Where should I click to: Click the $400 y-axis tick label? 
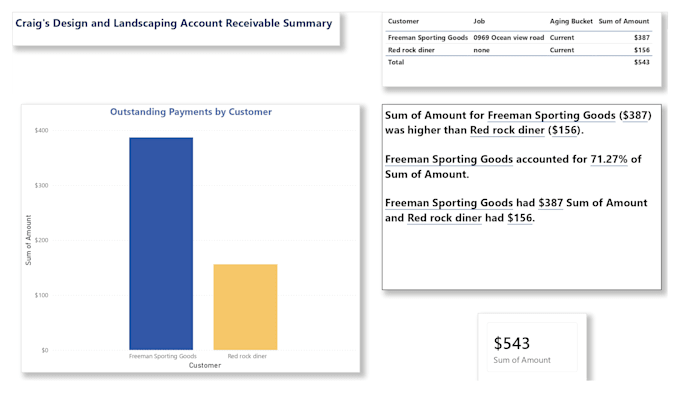[x=42, y=130]
